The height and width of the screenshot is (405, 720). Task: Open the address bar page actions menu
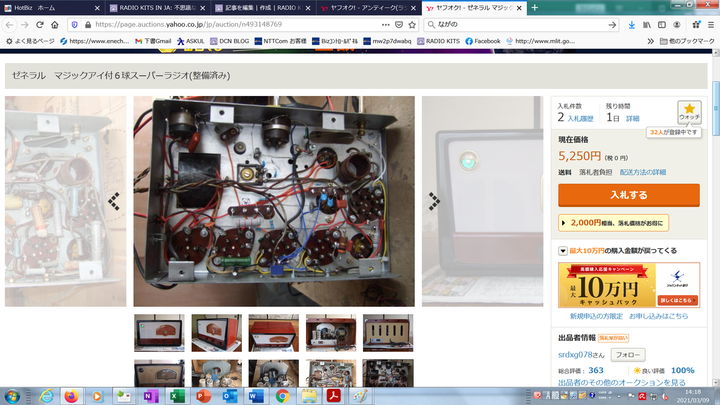[x=385, y=24]
